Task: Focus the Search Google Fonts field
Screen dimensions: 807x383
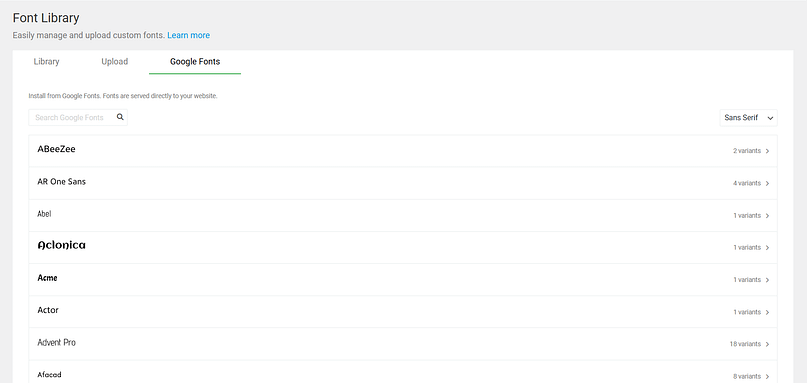Action: click(x=78, y=117)
